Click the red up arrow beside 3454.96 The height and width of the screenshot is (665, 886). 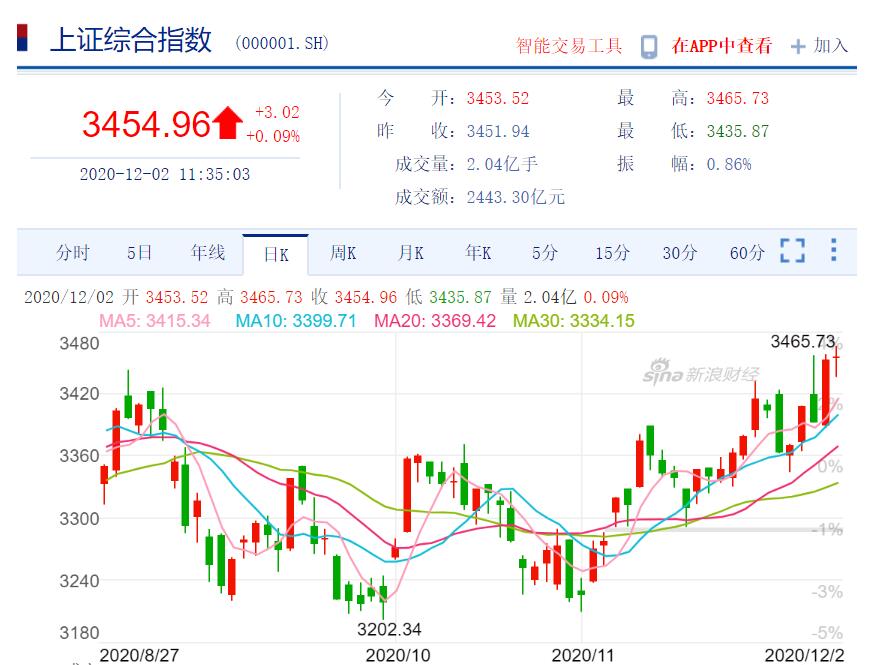tap(228, 122)
